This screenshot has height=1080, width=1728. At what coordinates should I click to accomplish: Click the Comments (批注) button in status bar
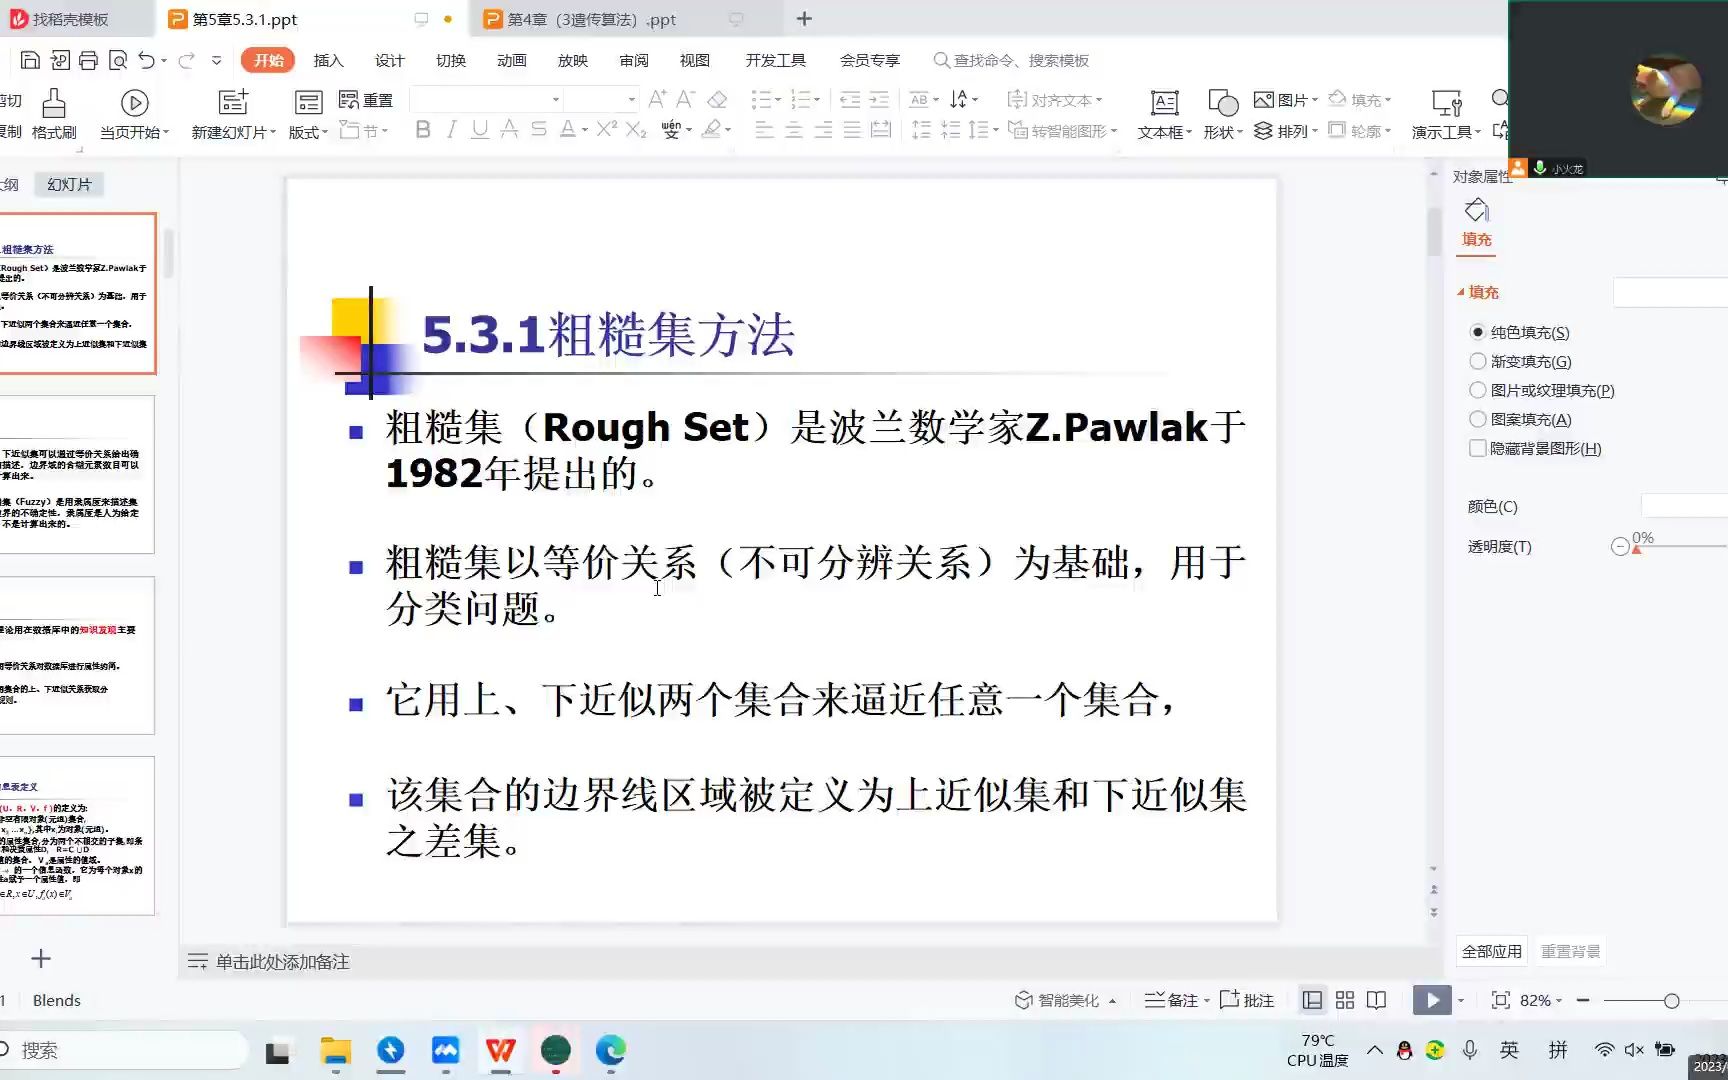(x=1247, y=1000)
